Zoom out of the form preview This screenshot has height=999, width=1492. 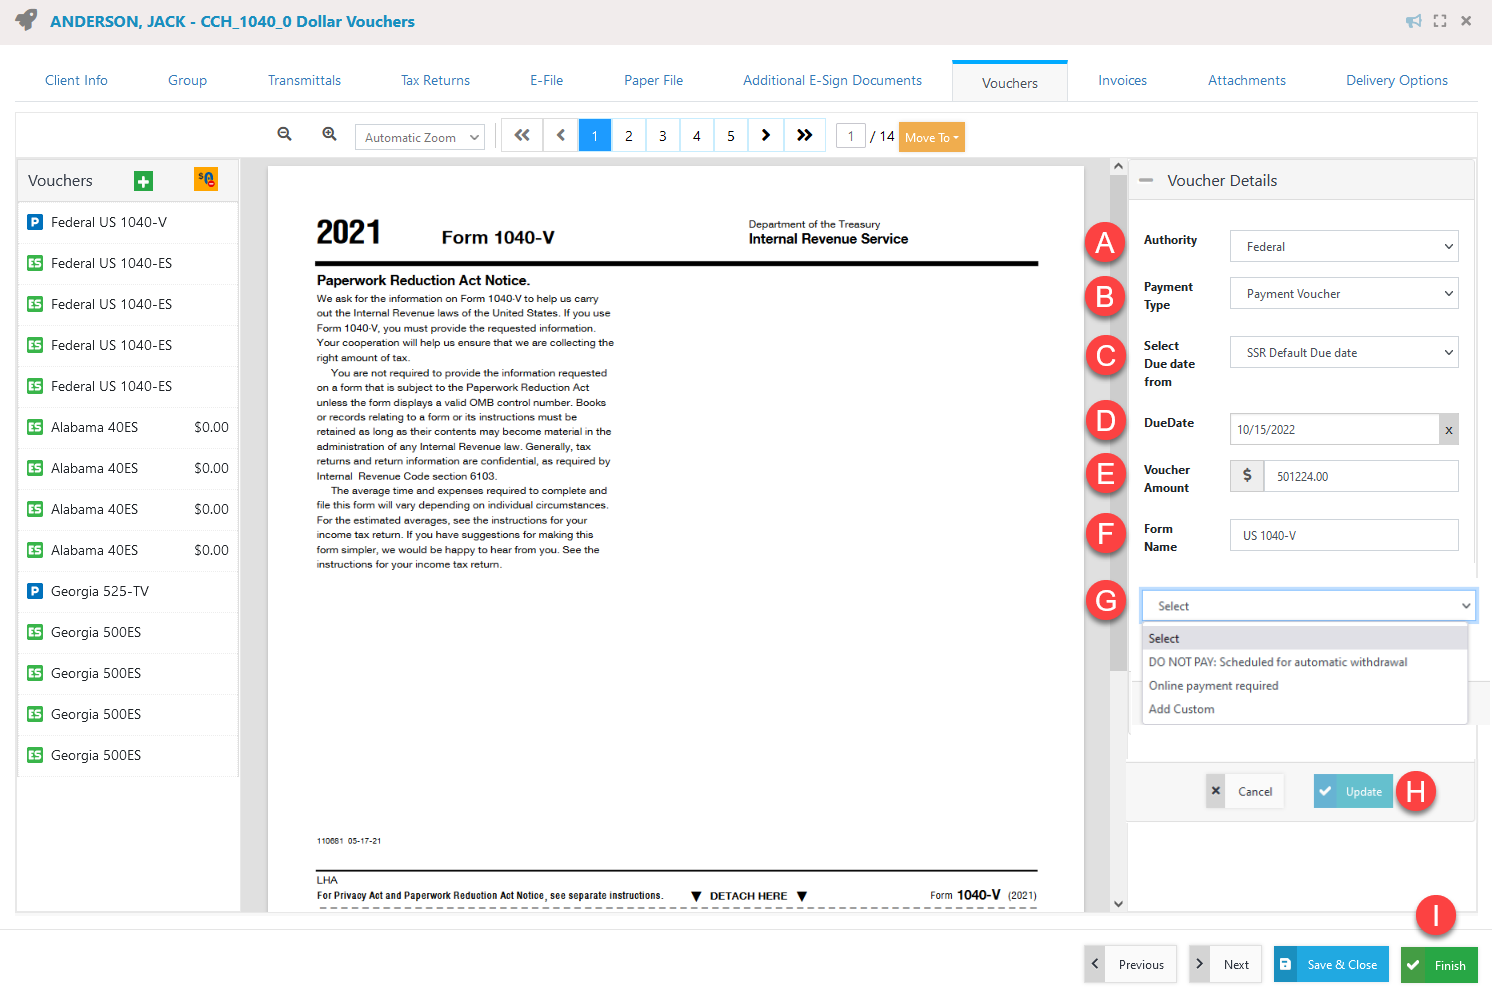[x=284, y=133]
